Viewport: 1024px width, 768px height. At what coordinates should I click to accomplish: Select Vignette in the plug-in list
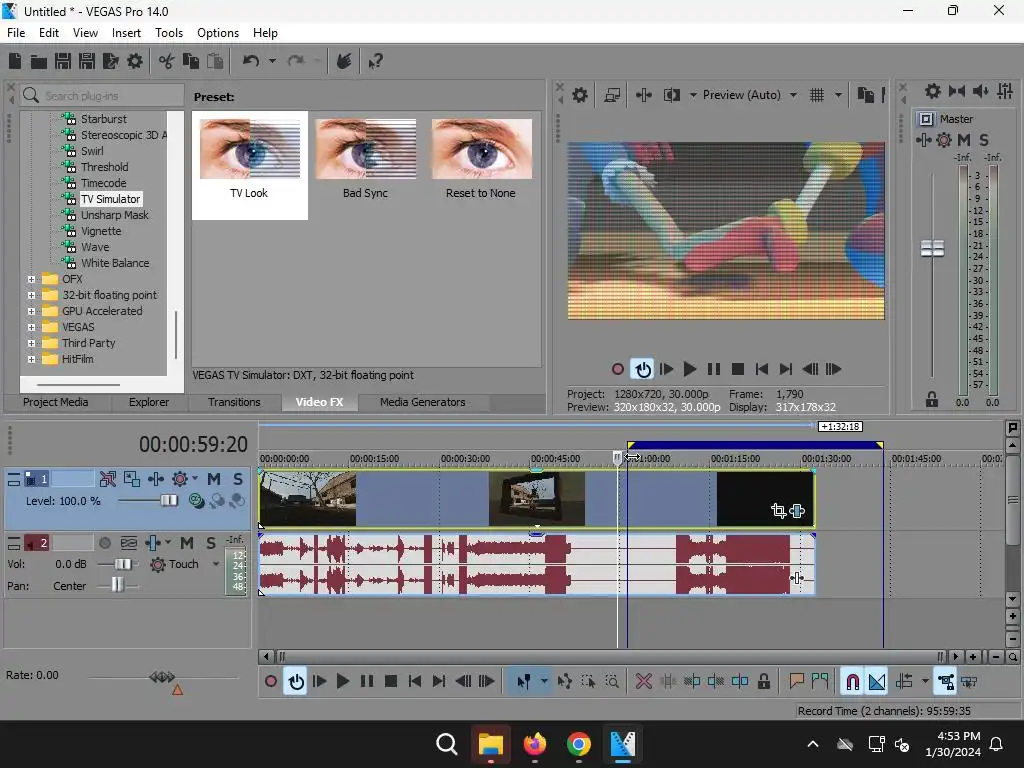101,231
